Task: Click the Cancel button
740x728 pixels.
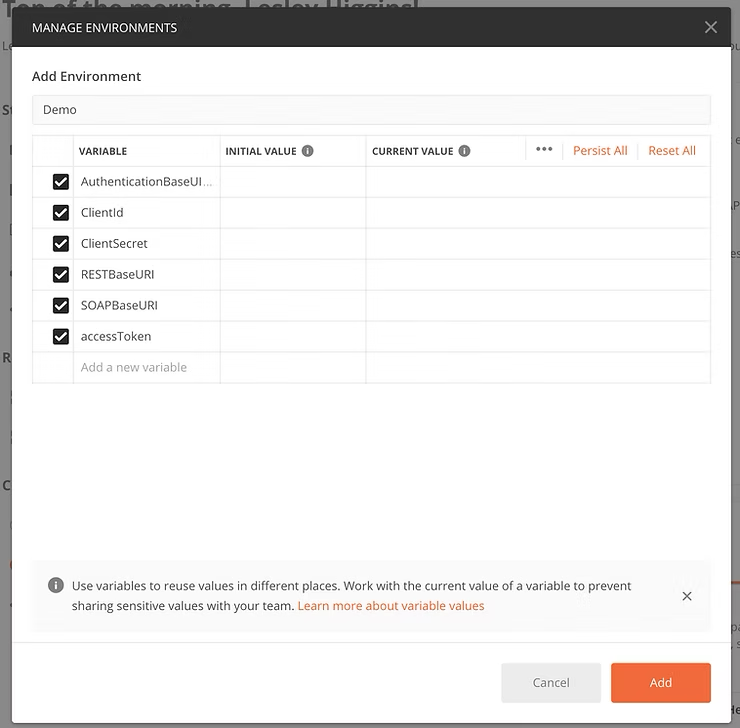Action: tap(551, 683)
